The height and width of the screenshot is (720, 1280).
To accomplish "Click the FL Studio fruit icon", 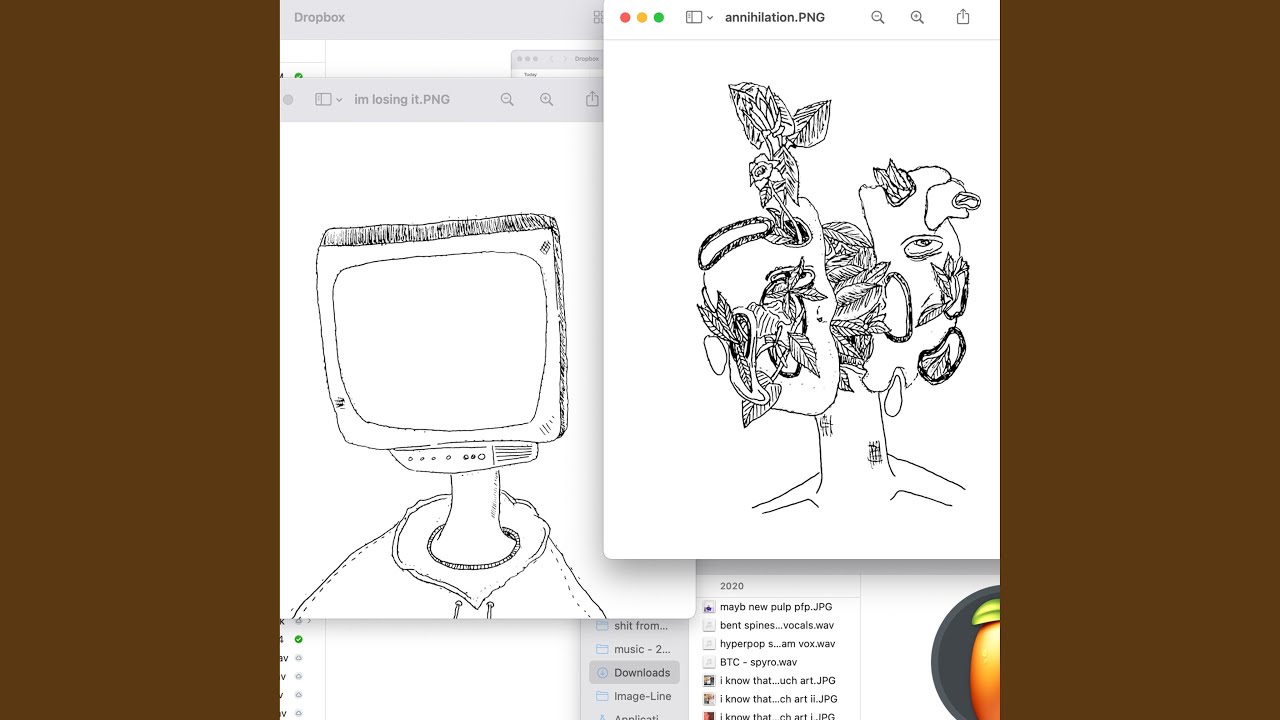I will (x=968, y=655).
